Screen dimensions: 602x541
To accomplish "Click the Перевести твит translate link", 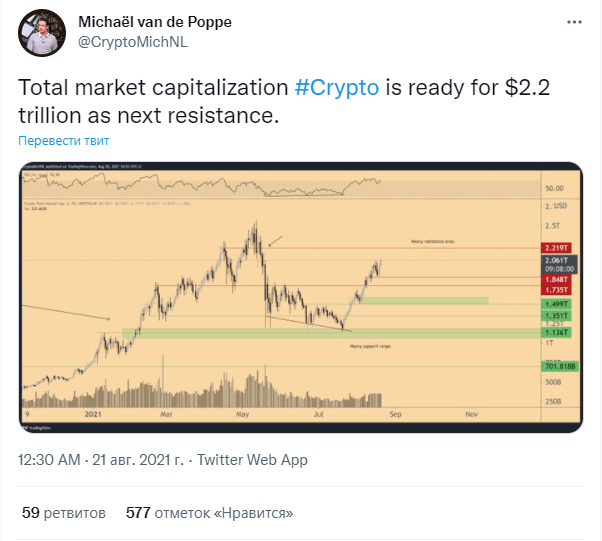I will click(x=64, y=141).
